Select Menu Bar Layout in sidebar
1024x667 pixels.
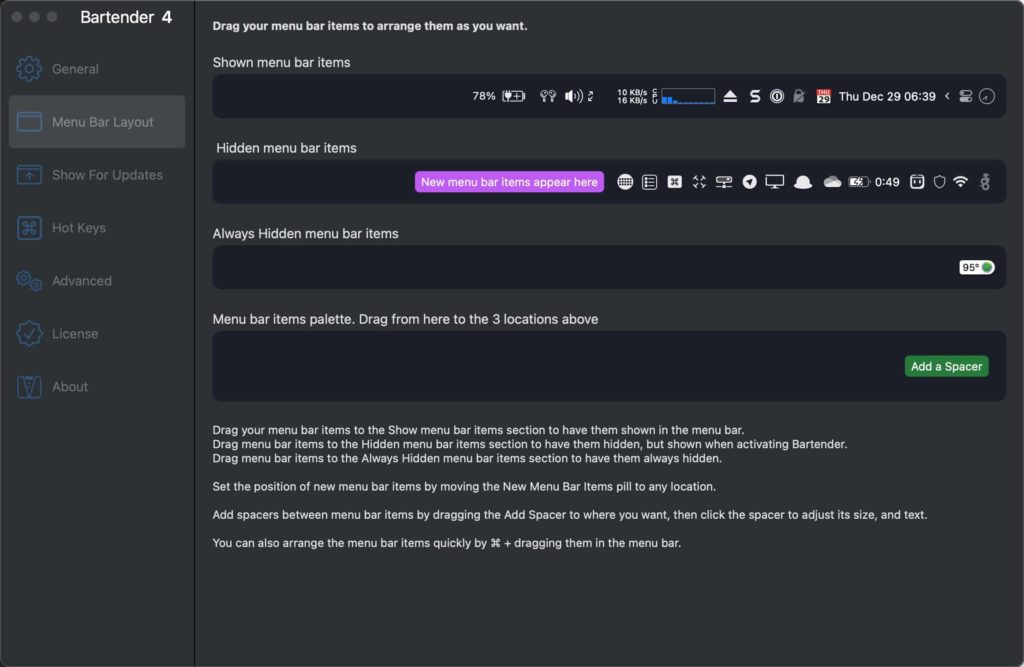pos(97,122)
